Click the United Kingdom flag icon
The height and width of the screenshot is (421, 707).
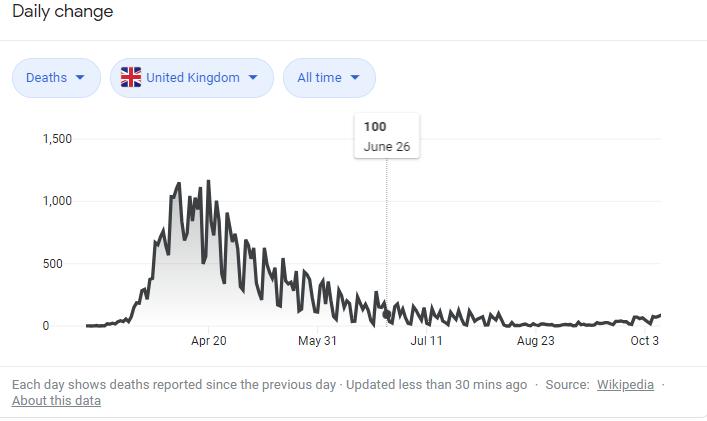pyautogui.click(x=131, y=77)
